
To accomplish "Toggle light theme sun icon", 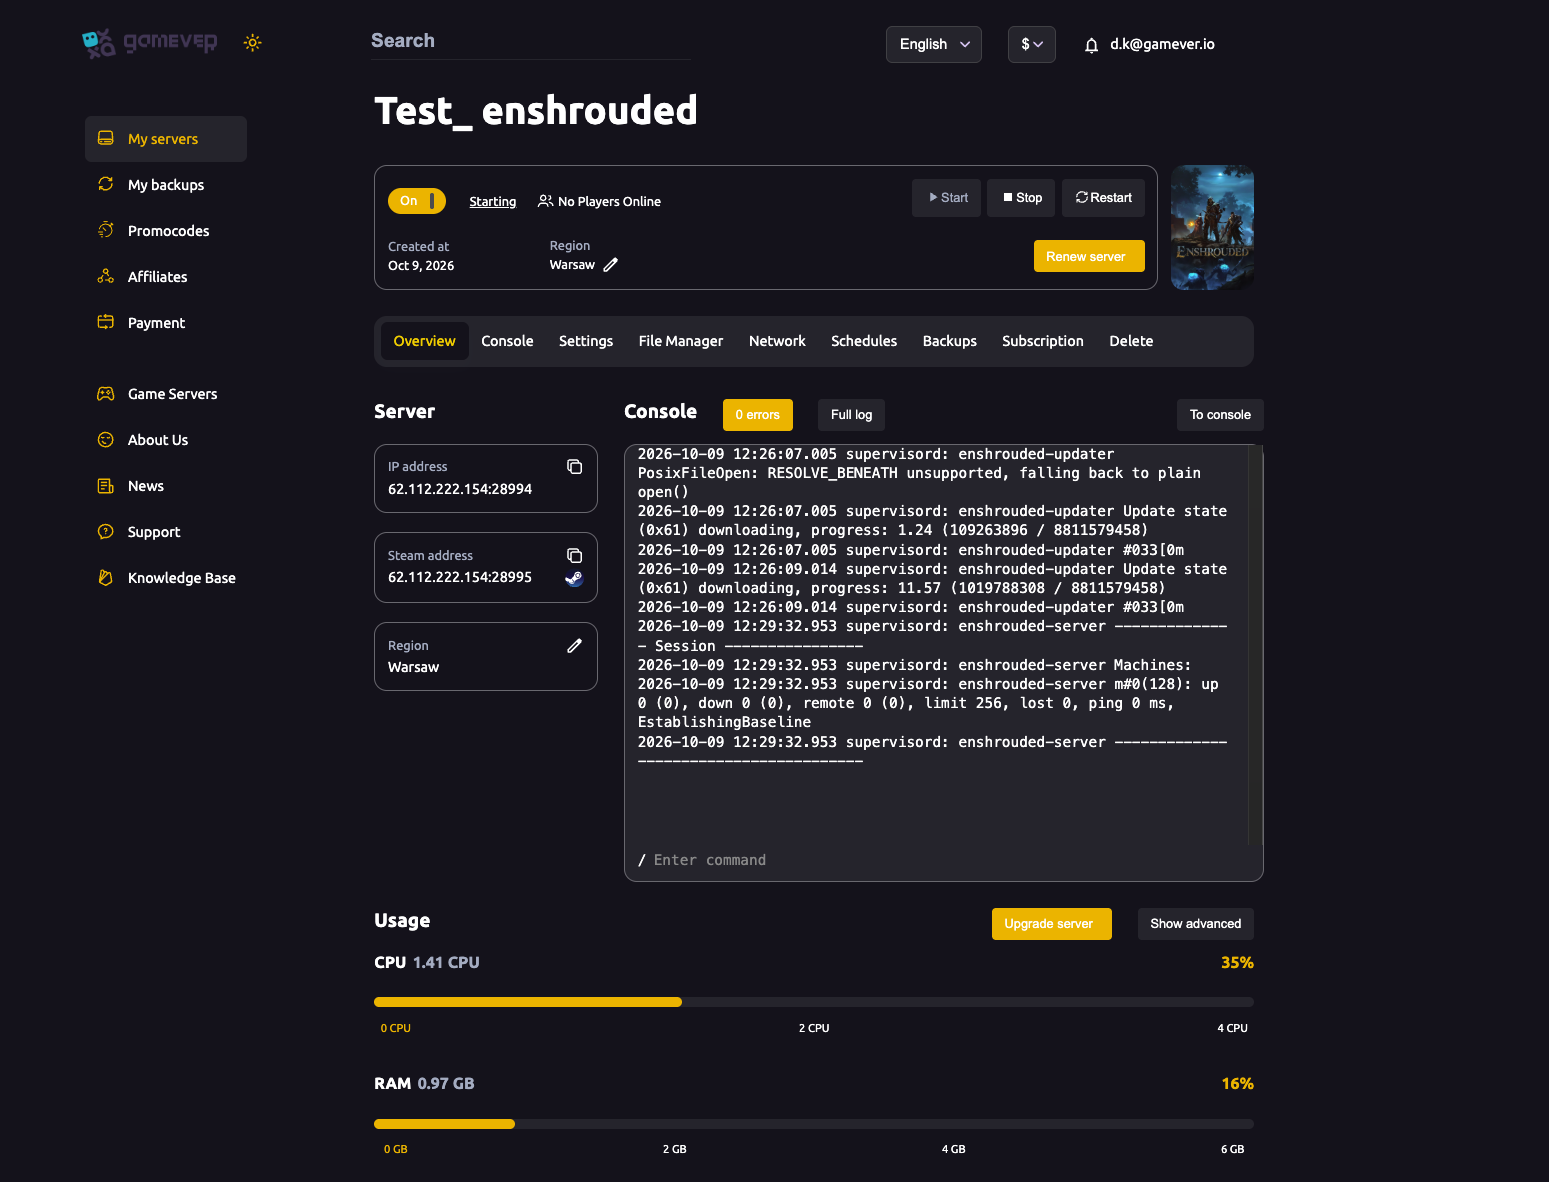I will point(253,43).
